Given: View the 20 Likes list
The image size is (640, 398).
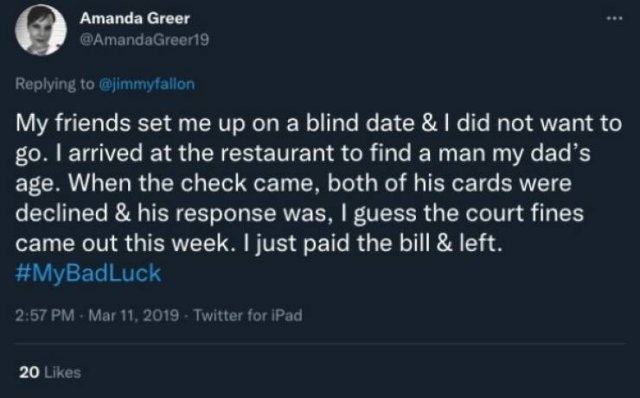Looking at the screenshot, I should tap(50, 372).
